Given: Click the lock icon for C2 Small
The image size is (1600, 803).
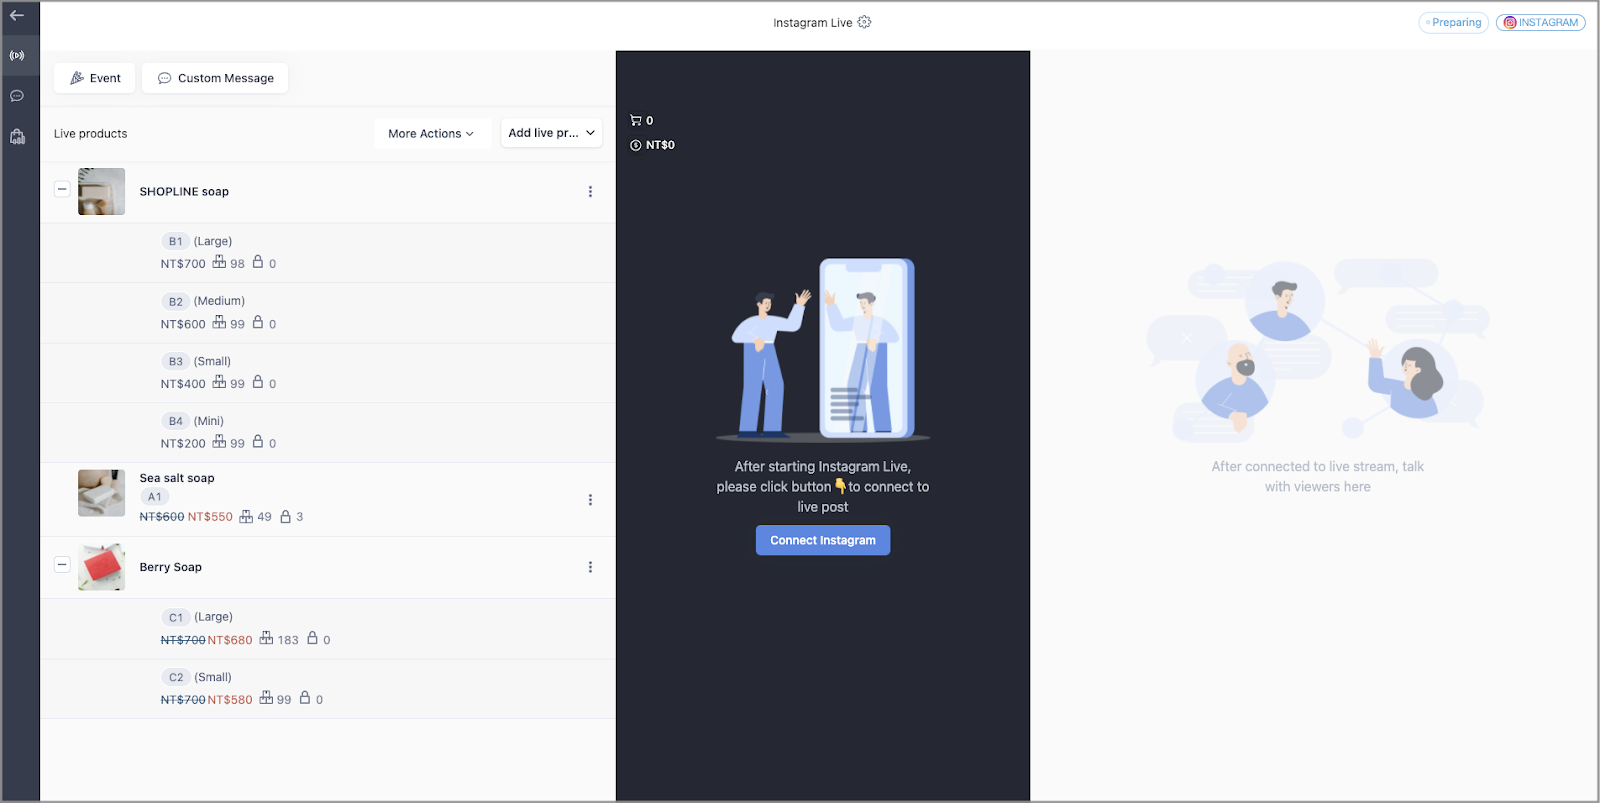Looking at the screenshot, I should click(305, 698).
